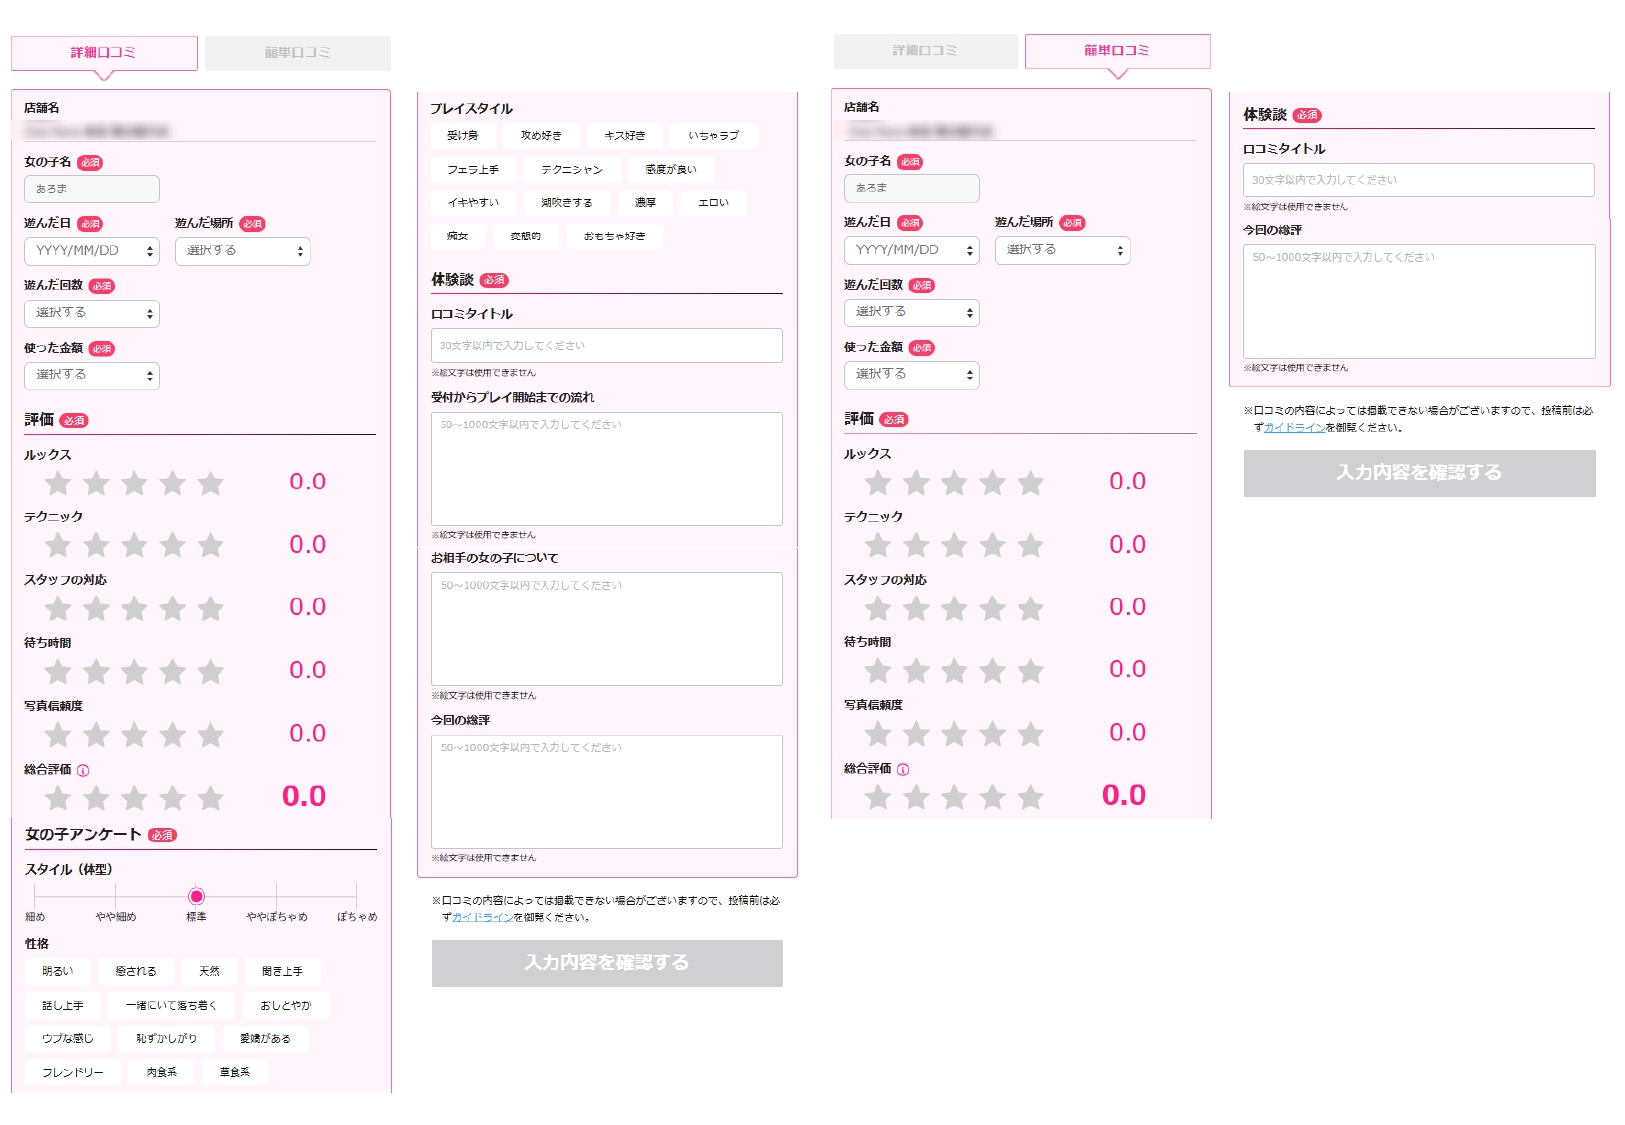The width and height of the screenshot is (1625, 1125).
Task: Click fifth star for ルックス in right form
Action: [1030, 484]
